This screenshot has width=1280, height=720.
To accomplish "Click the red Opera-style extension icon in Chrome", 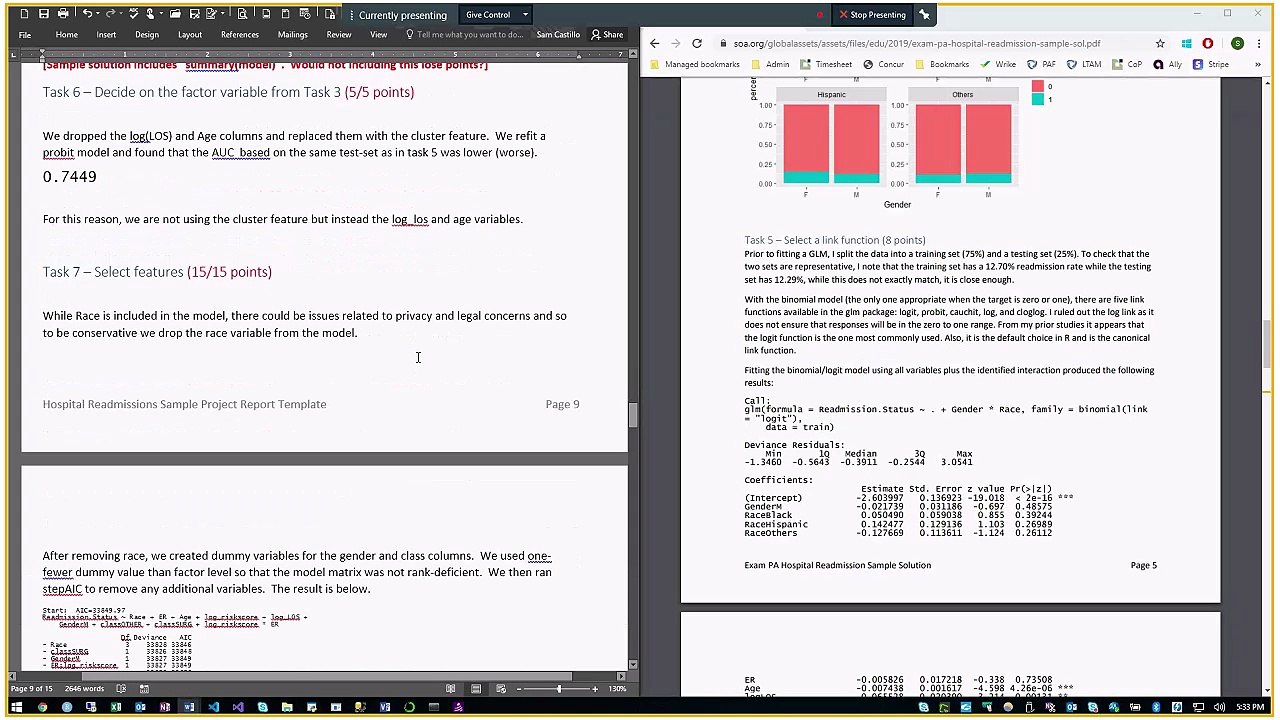I will coord(1208,43).
